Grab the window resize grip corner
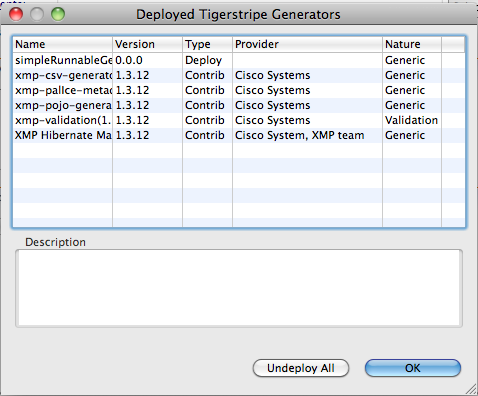This screenshot has height=396, width=478. click(x=471, y=389)
